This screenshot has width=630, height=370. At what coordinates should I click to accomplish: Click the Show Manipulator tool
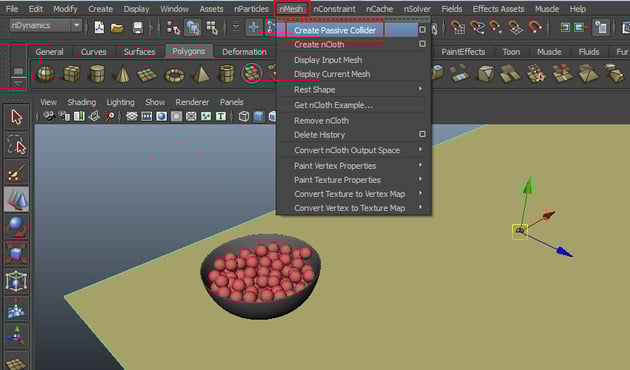coord(16,335)
